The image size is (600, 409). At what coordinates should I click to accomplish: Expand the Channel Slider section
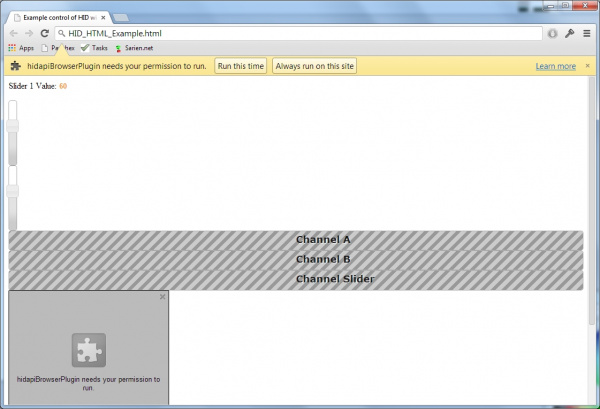(296, 279)
